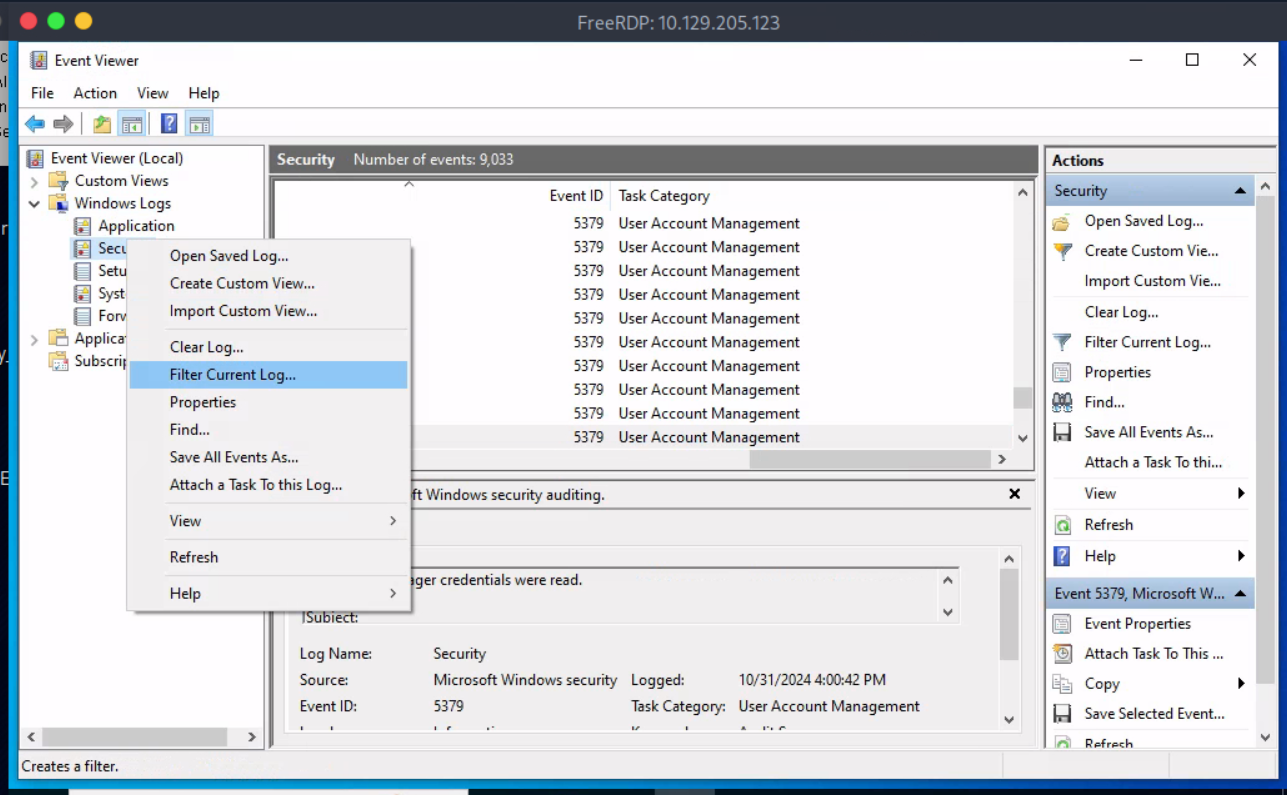Expand the View submenu arrow in Actions pane
Viewport: 1287px width, 795px height.
tap(1241, 493)
